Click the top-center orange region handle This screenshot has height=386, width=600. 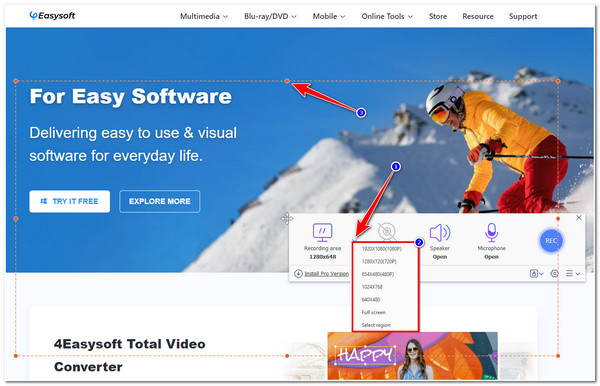287,81
